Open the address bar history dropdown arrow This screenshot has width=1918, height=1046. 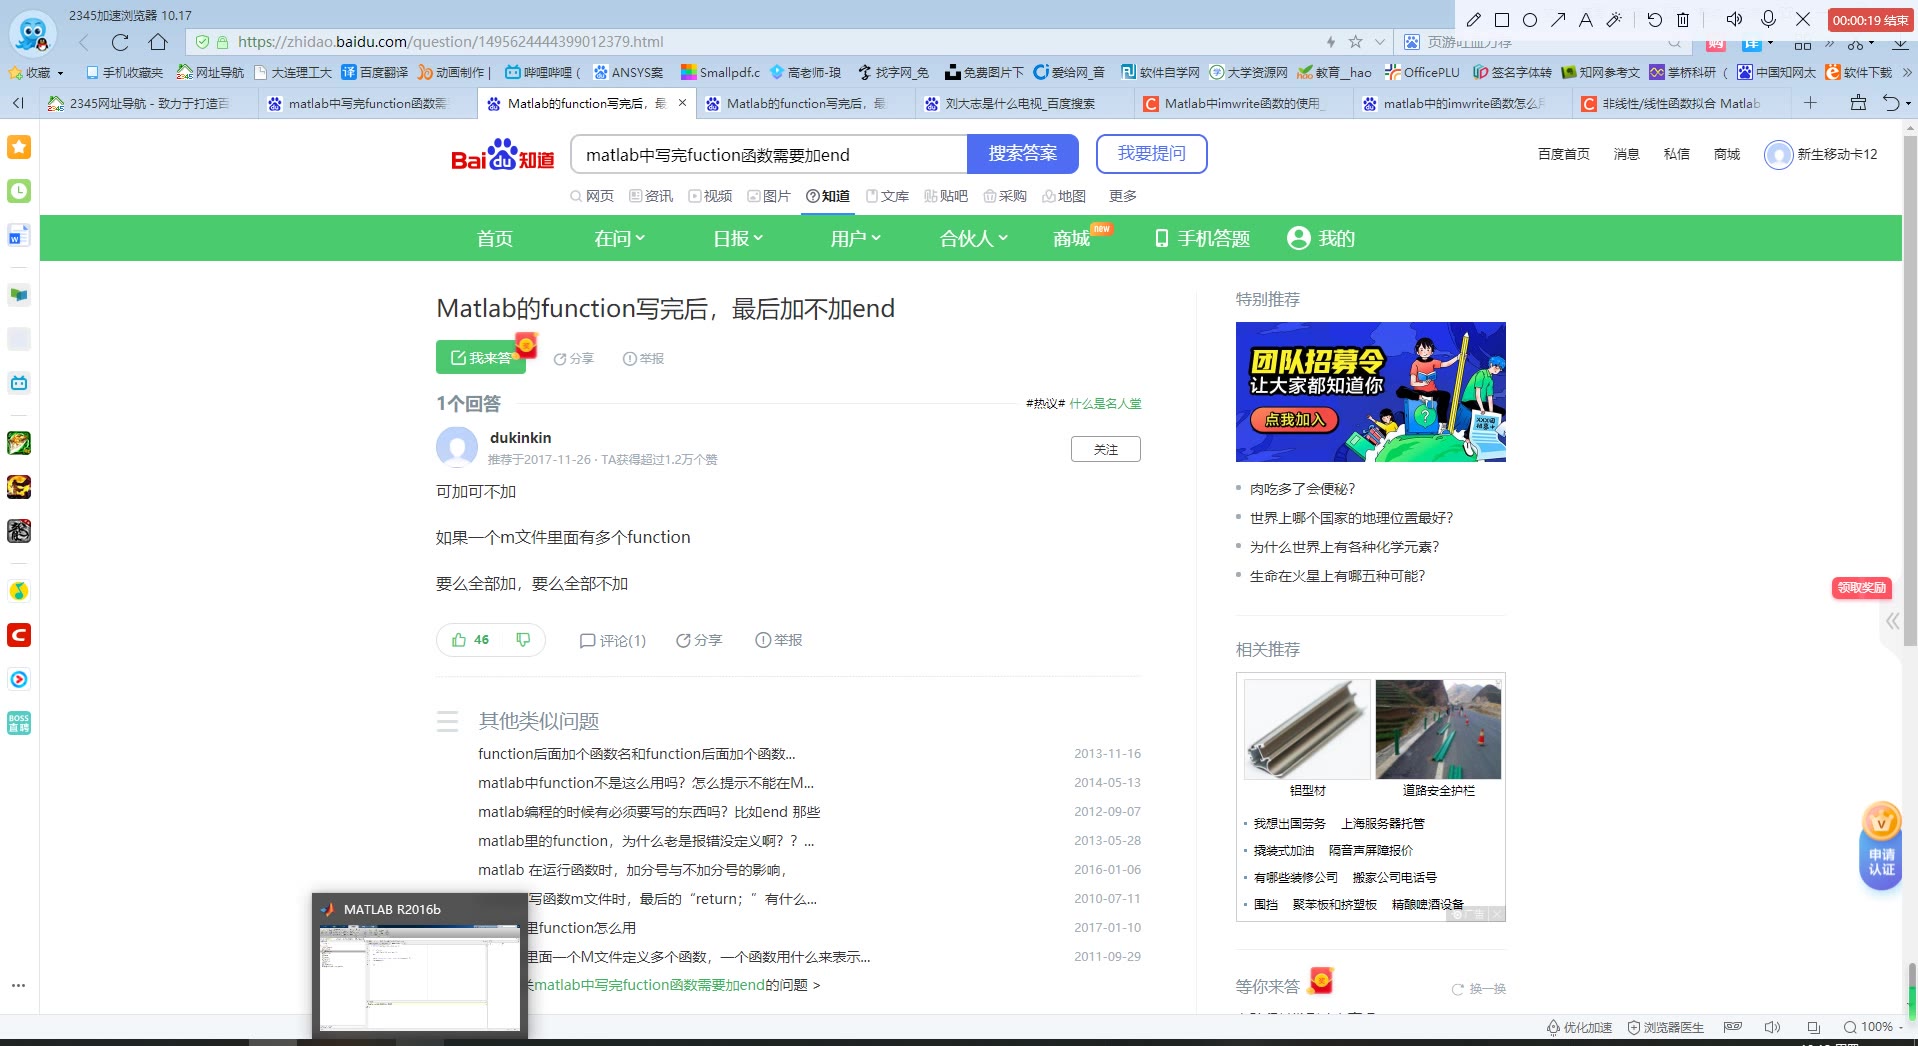pos(1380,42)
